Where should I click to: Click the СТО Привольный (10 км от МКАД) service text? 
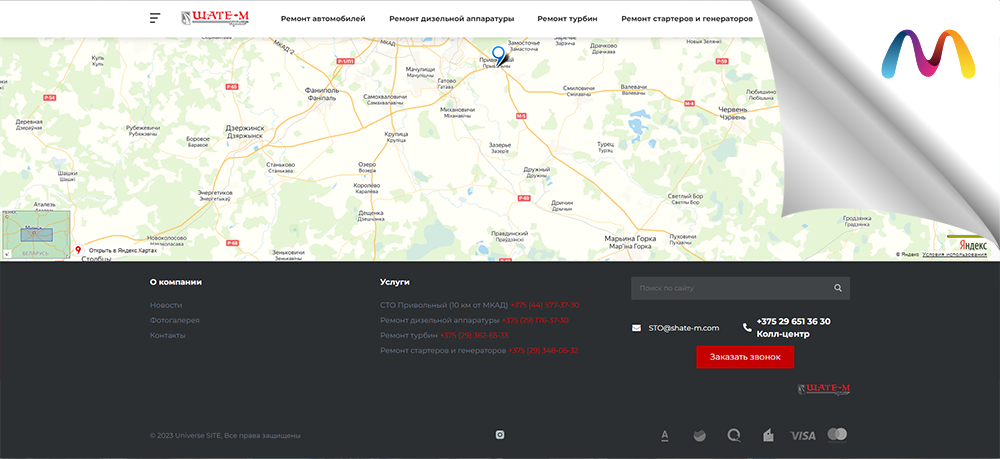[444, 305]
